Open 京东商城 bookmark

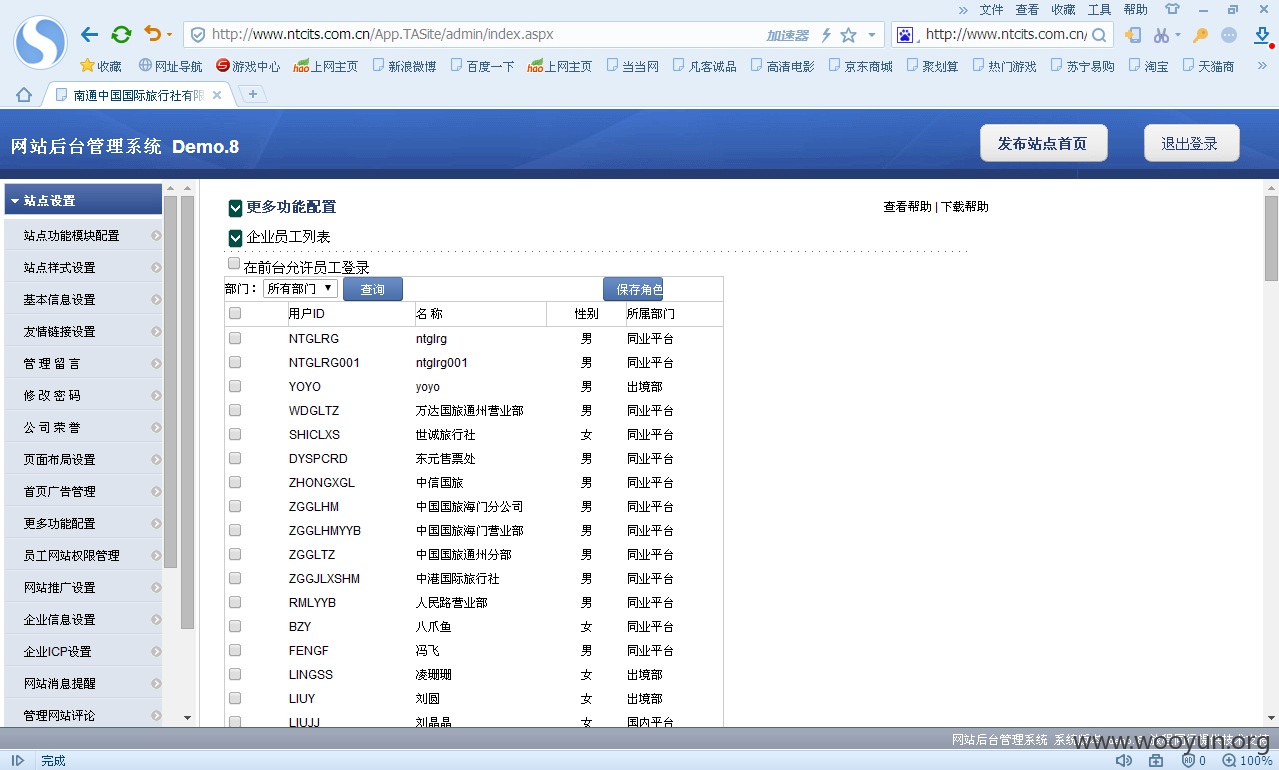pos(860,66)
